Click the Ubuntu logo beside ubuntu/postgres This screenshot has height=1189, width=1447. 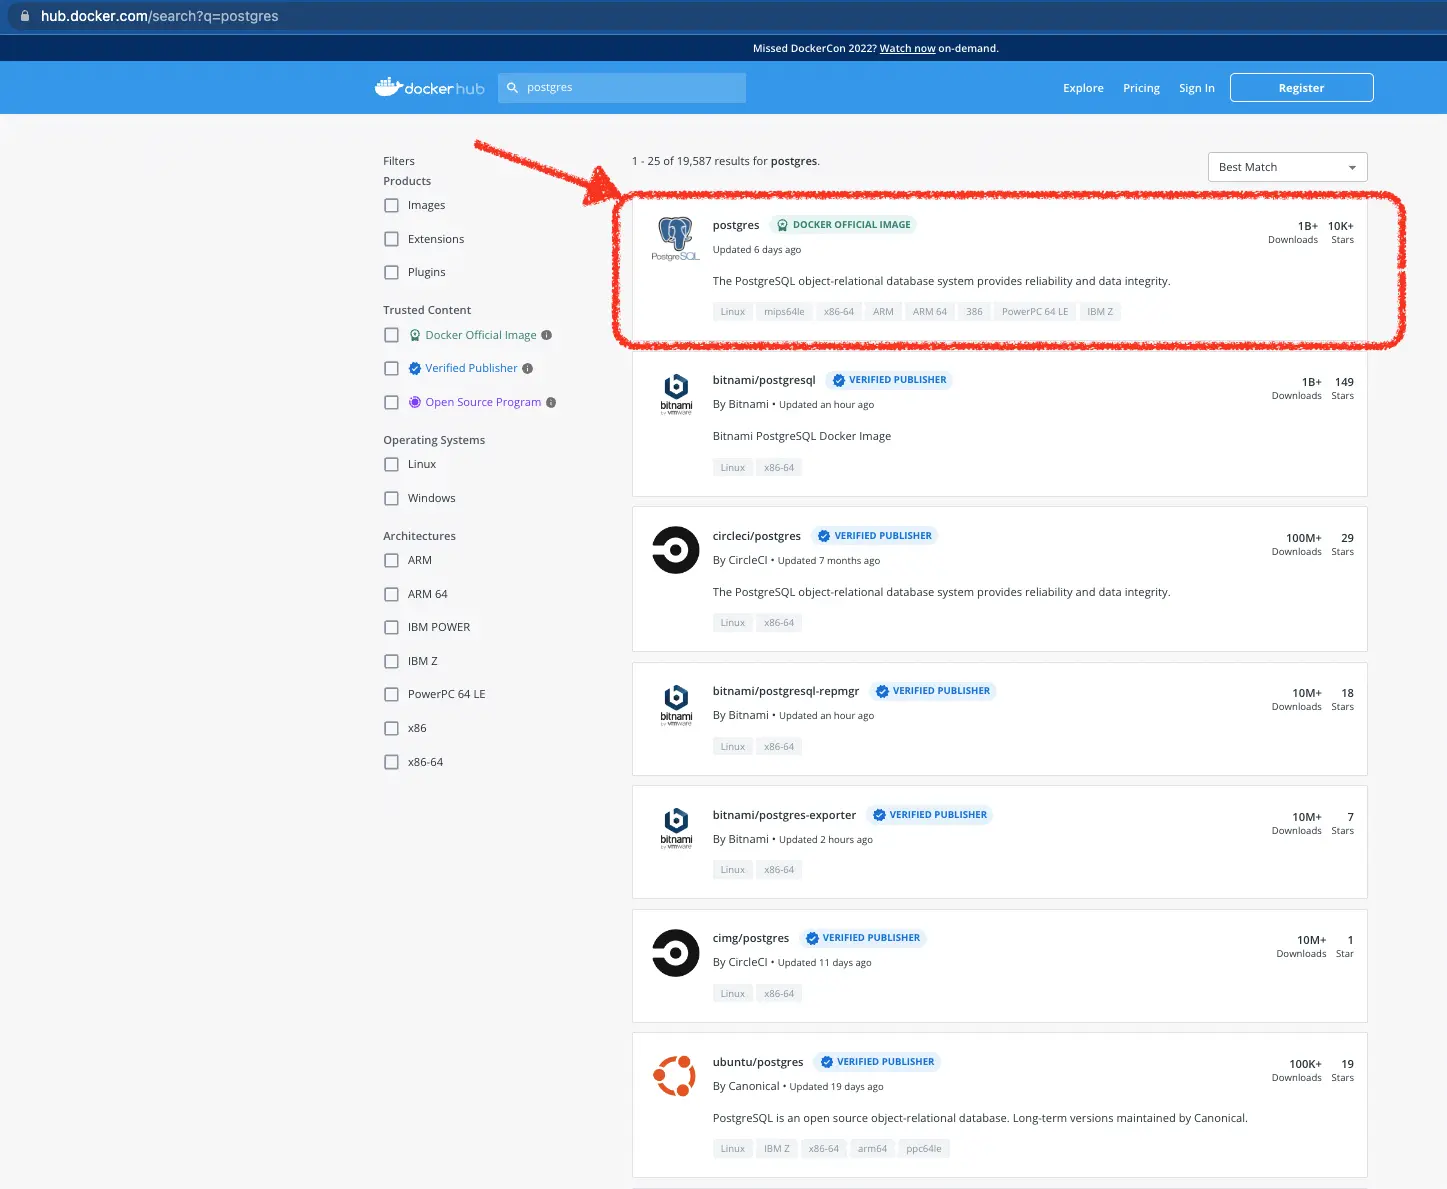click(675, 1076)
